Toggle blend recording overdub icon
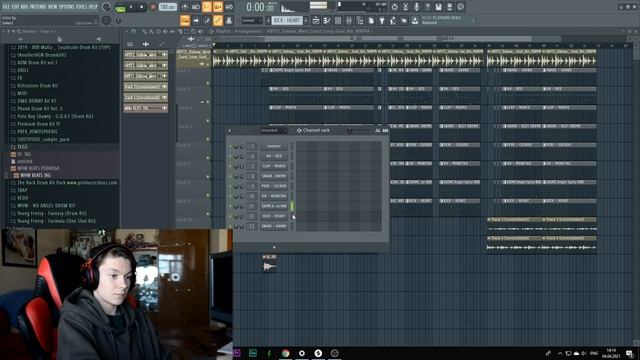 click(x=218, y=7)
